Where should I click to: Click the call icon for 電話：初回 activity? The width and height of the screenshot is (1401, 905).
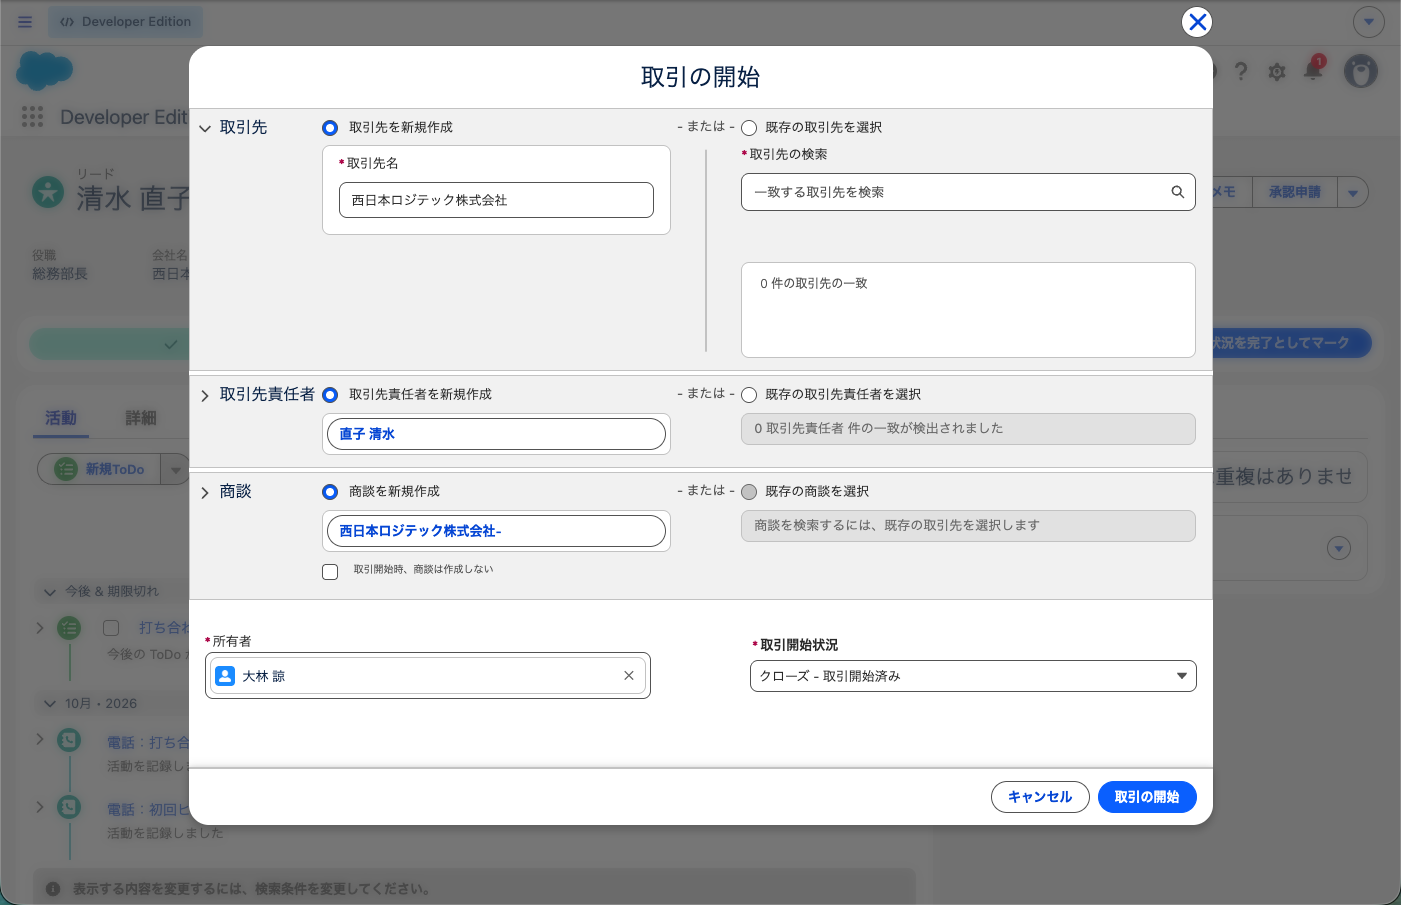(69, 807)
